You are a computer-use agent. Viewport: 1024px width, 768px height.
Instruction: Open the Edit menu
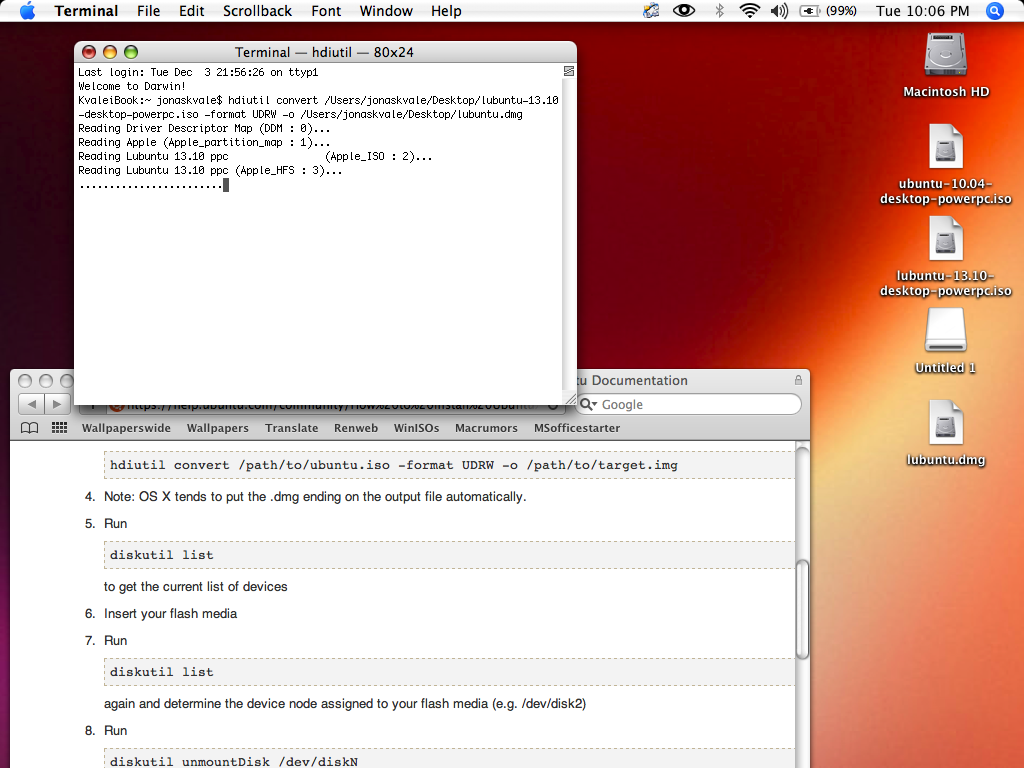click(191, 11)
